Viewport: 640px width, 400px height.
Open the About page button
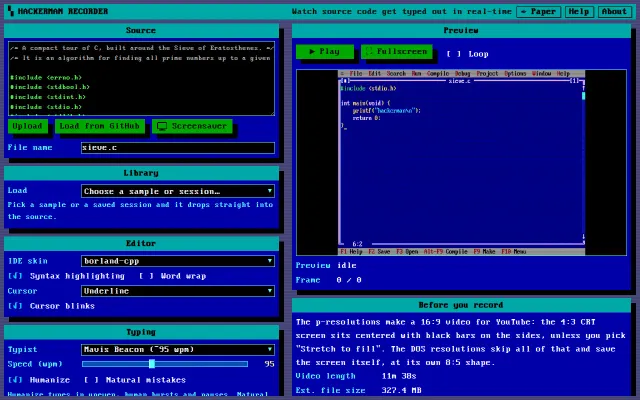[x=614, y=11]
